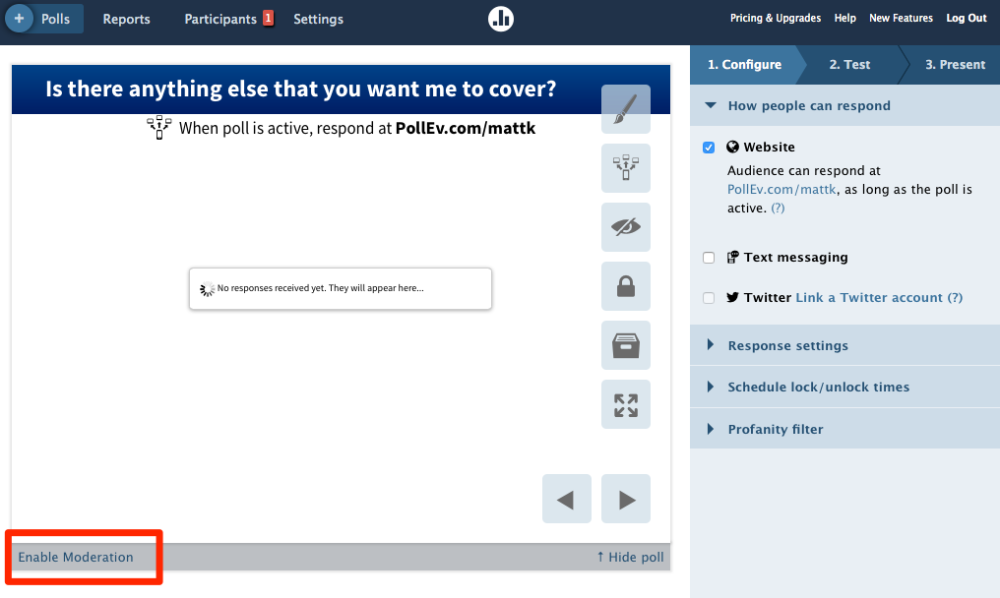The image size is (1000, 598).
Task: Switch to the 3. Present tab
Action: click(x=955, y=64)
